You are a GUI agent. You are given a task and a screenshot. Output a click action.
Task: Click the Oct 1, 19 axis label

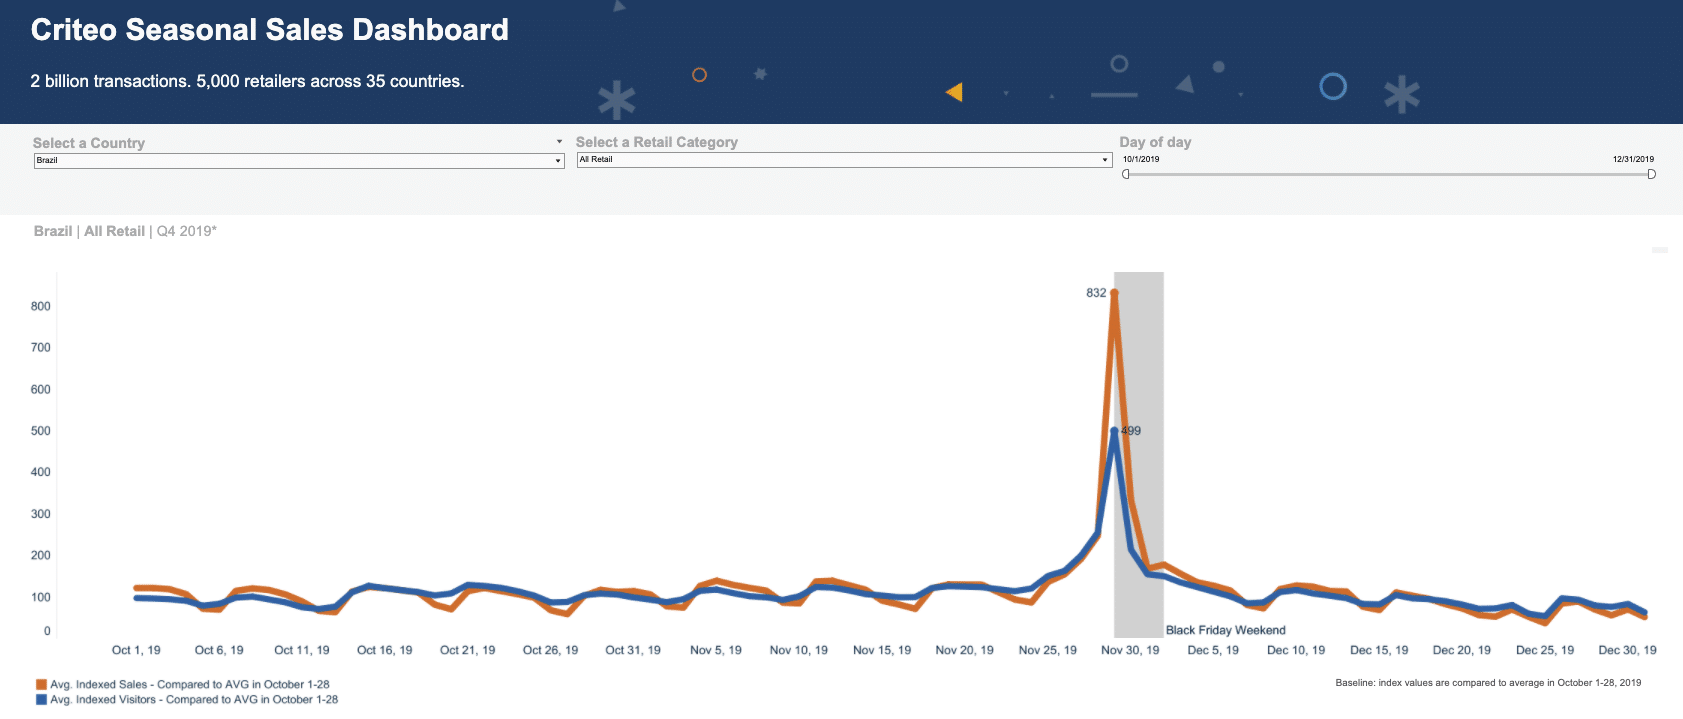[136, 650]
